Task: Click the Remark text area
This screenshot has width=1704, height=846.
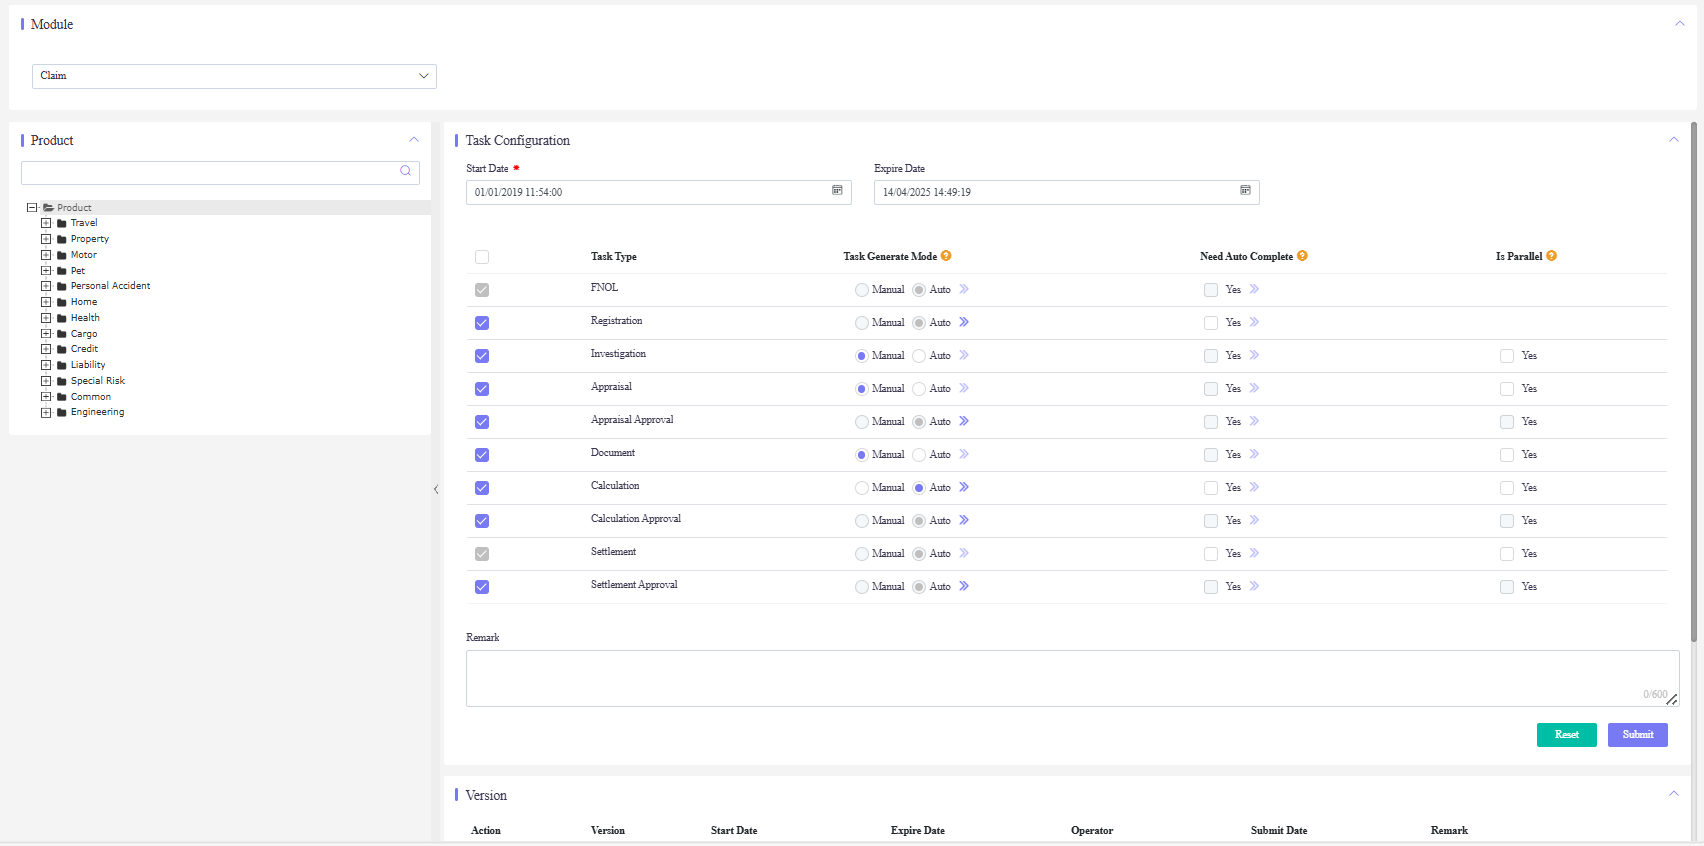Action: click(1072, 678)
